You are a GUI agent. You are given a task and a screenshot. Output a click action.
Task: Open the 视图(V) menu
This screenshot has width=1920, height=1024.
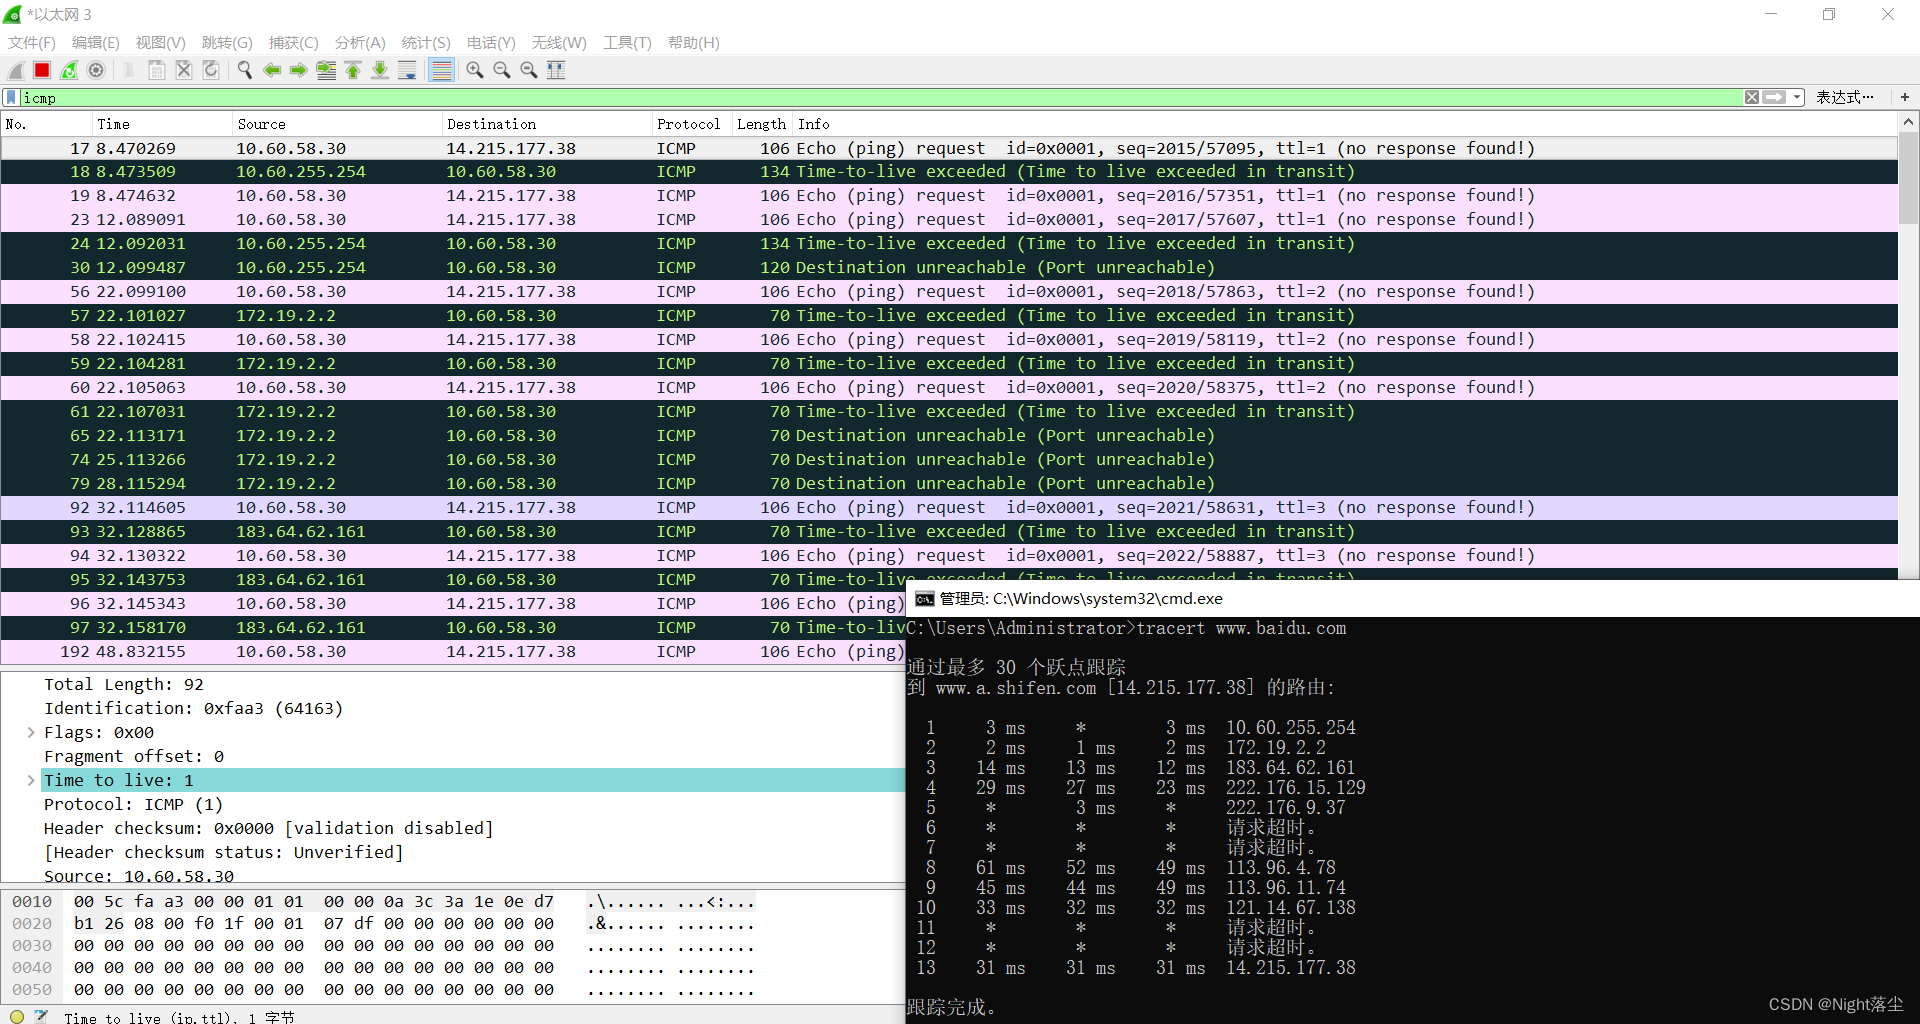point(161,42)
